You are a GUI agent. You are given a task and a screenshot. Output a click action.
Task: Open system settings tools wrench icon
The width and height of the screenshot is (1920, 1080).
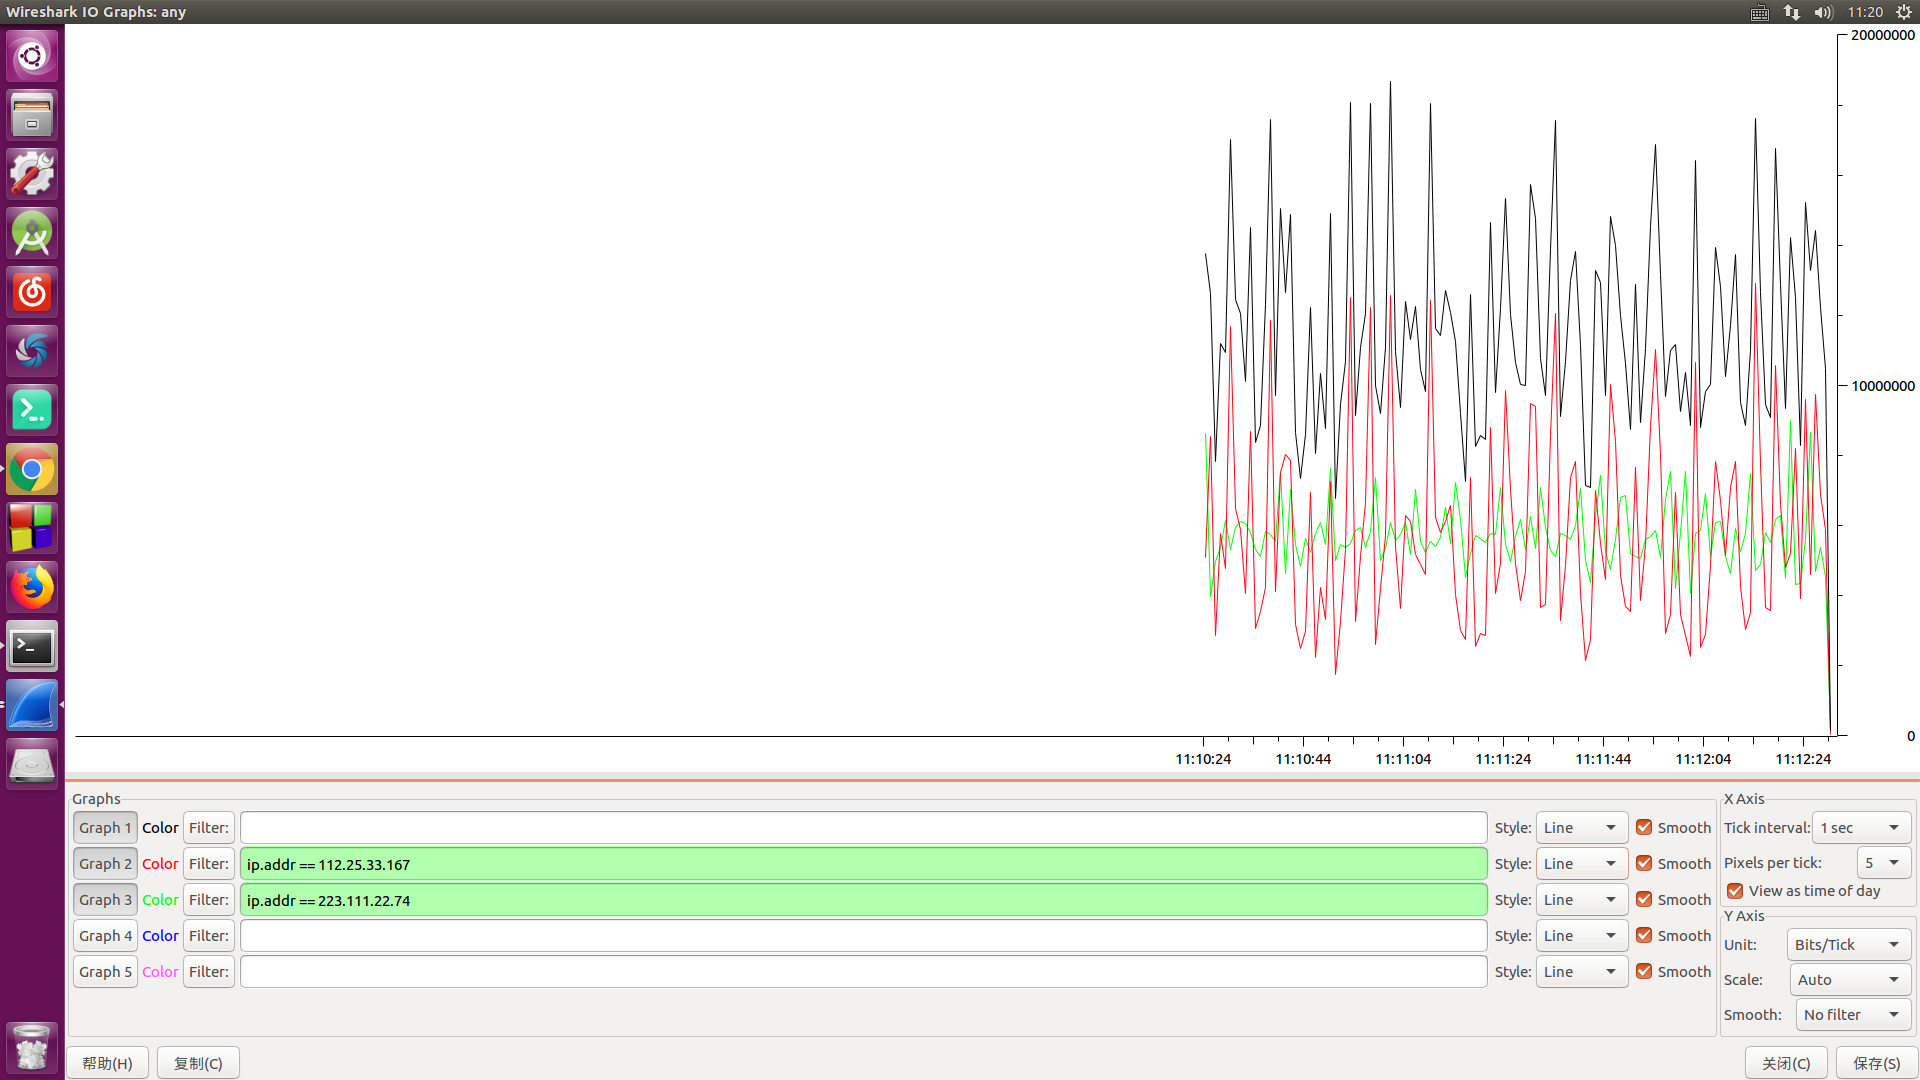(x=32, y=174)
